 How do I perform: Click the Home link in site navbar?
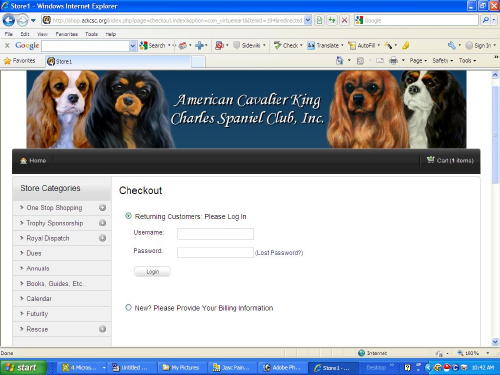pos(33,161)
